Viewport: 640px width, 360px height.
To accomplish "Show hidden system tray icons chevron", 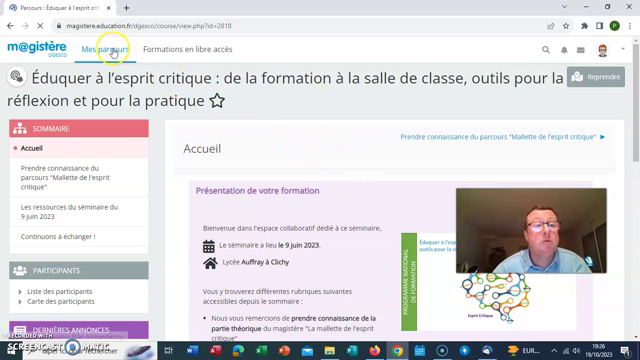I will 554,351.
